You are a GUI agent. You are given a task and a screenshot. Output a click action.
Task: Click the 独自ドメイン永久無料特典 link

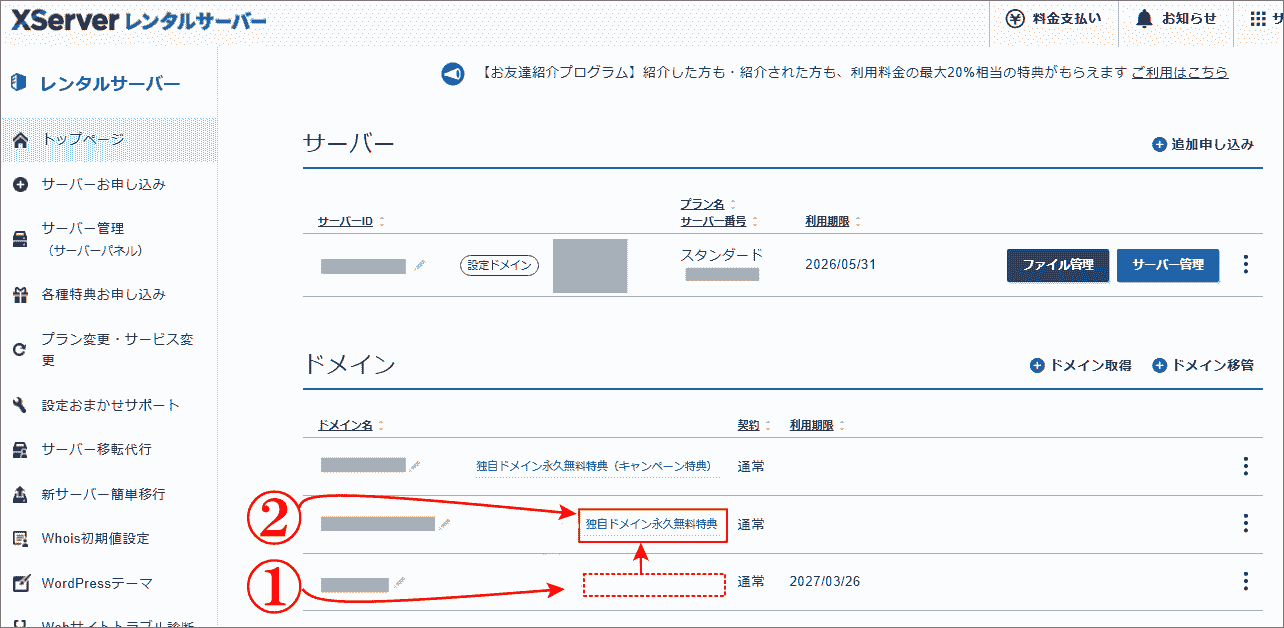pyautogui.click(x=653, y=526)
